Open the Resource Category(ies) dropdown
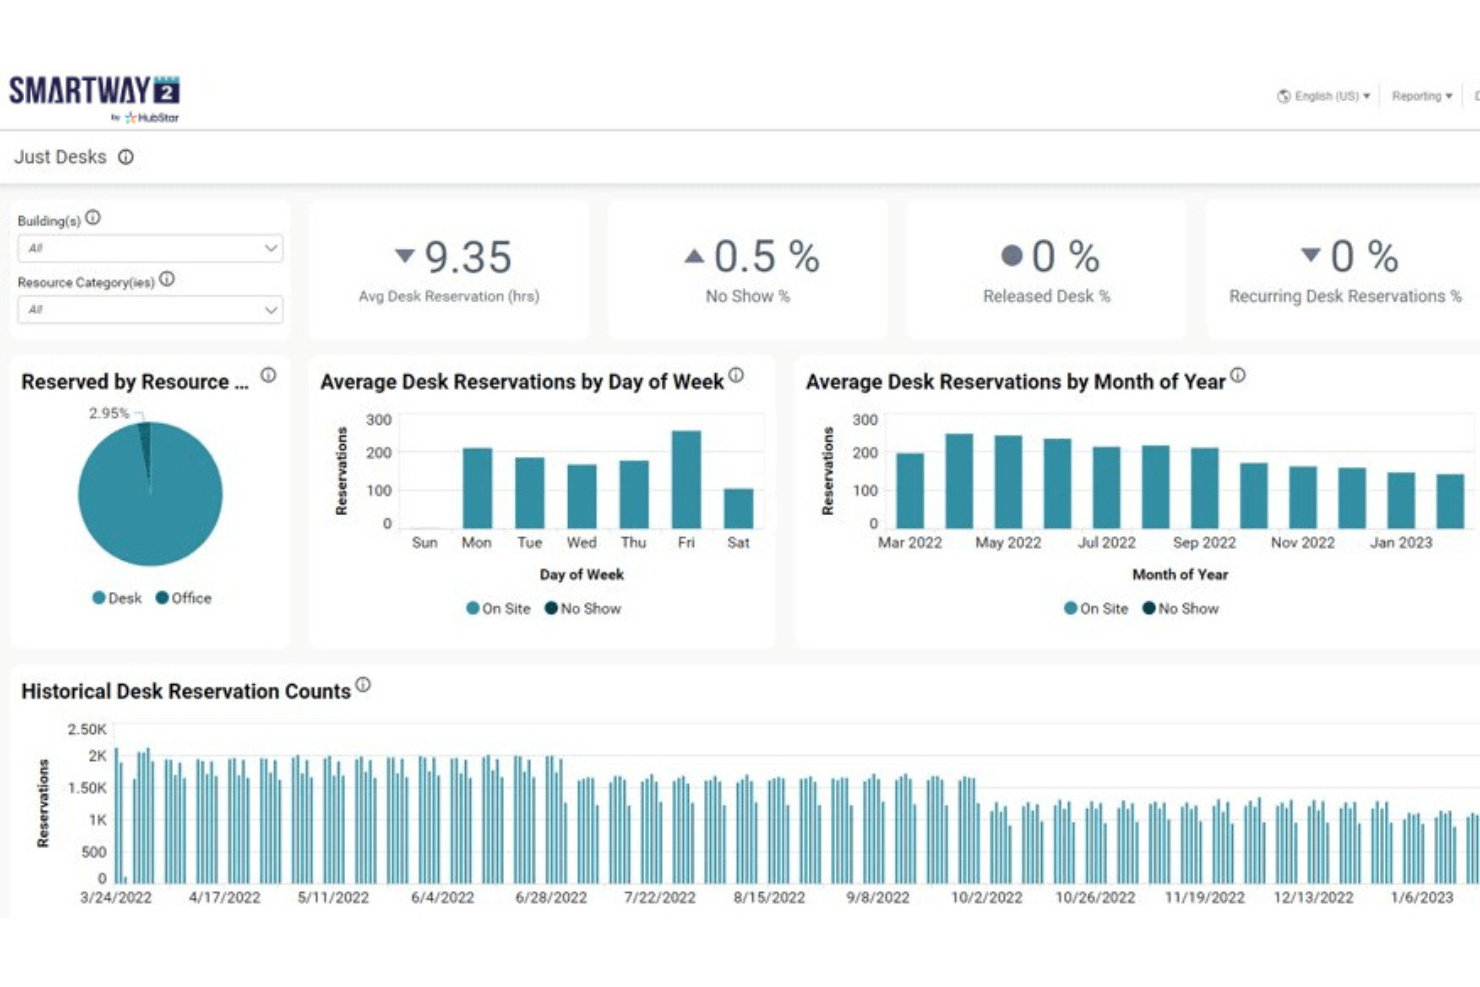This screenshot has width=1480, height=987. 150,310
